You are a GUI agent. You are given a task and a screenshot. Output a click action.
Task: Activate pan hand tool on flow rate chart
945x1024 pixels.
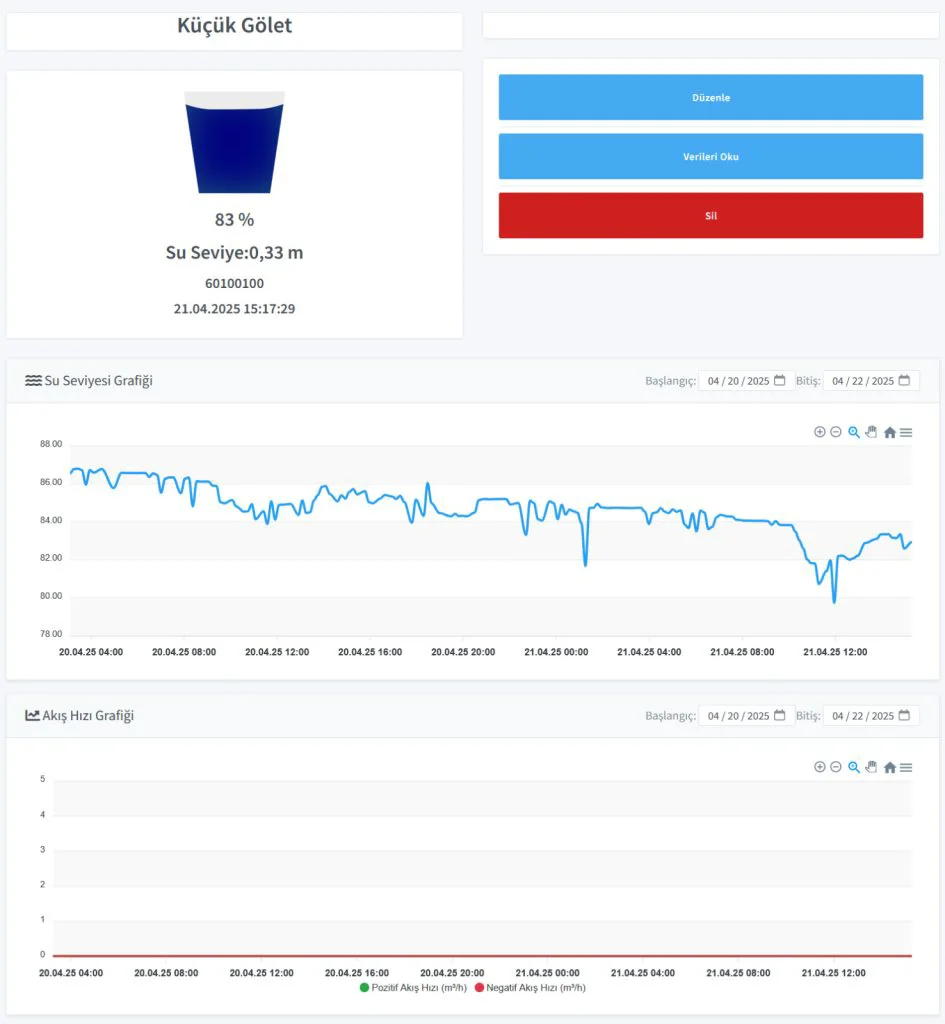[x=871, y=767]
